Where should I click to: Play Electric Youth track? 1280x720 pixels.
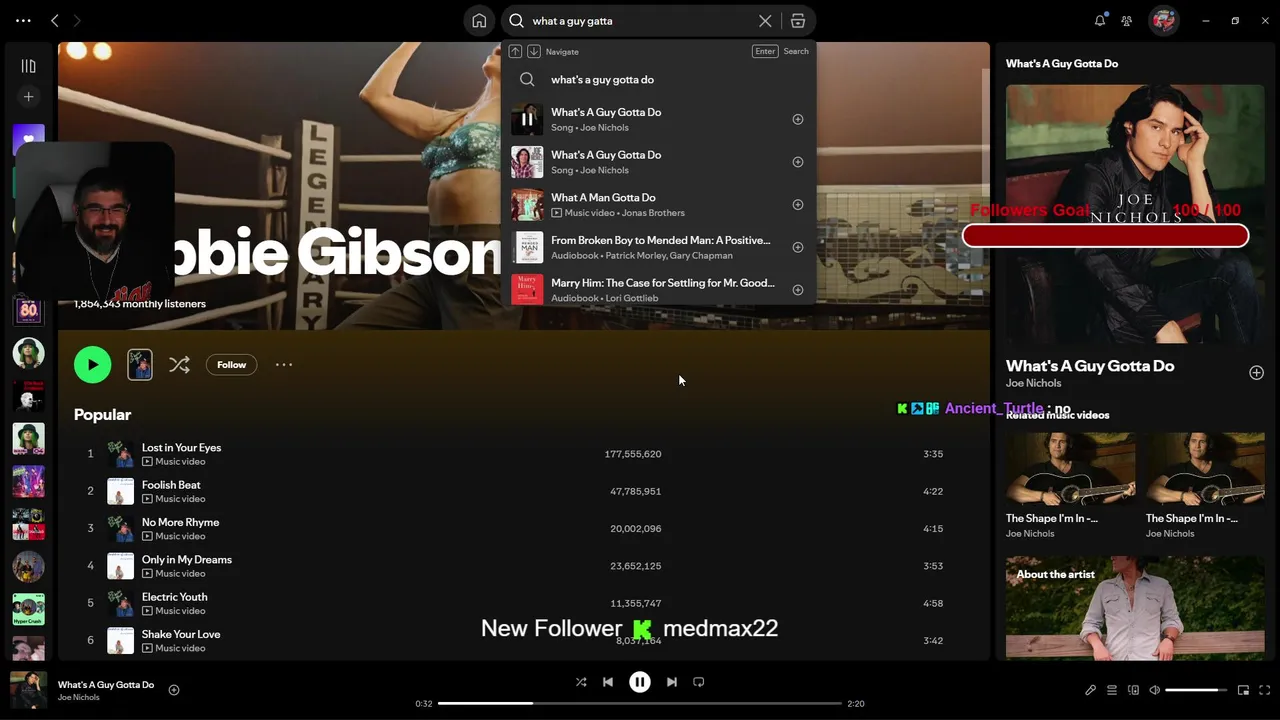point(90,603)
